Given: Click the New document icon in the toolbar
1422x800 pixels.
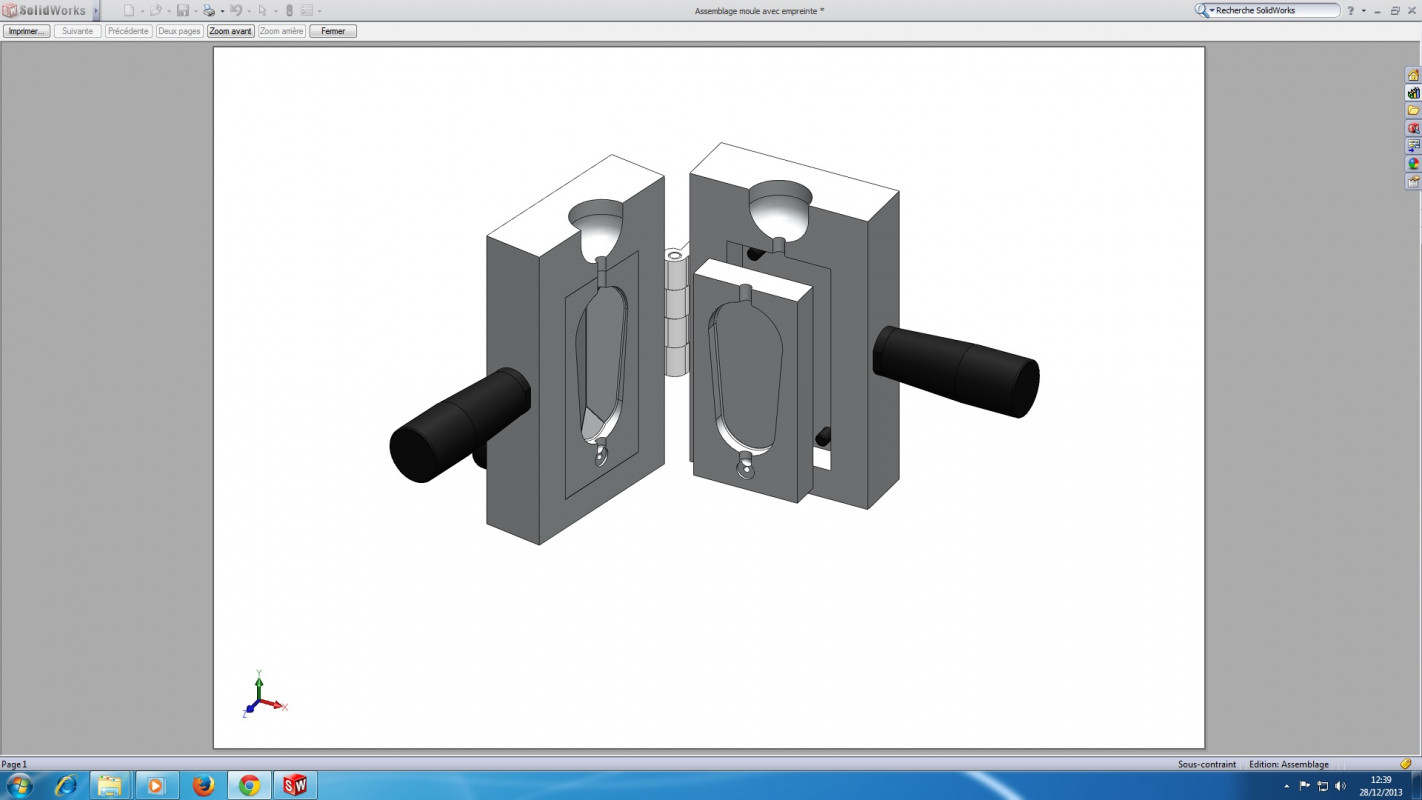Looking at the screenshot, I should coord(128,10).
